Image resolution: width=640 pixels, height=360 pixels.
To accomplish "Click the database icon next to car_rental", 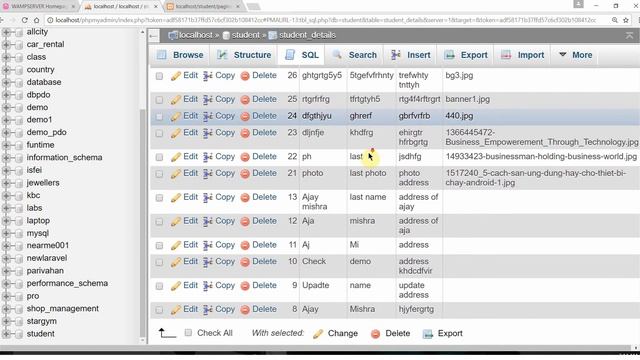I will click(x=19, y=45).
